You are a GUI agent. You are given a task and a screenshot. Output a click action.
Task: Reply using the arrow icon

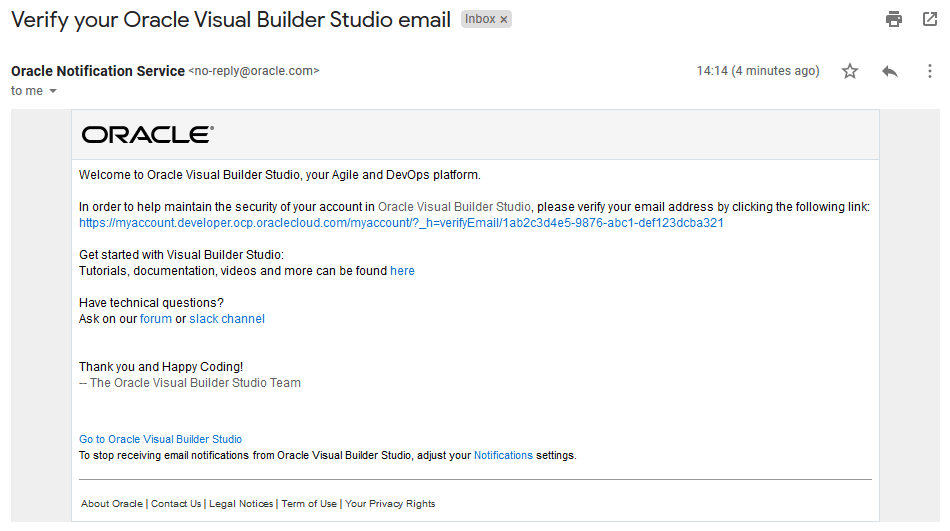pos(890,72)
